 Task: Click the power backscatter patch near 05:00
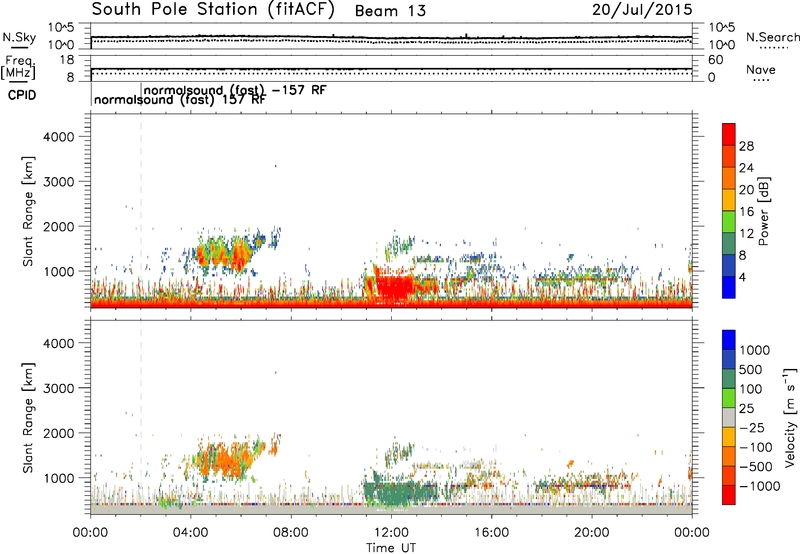click(224, 253)
